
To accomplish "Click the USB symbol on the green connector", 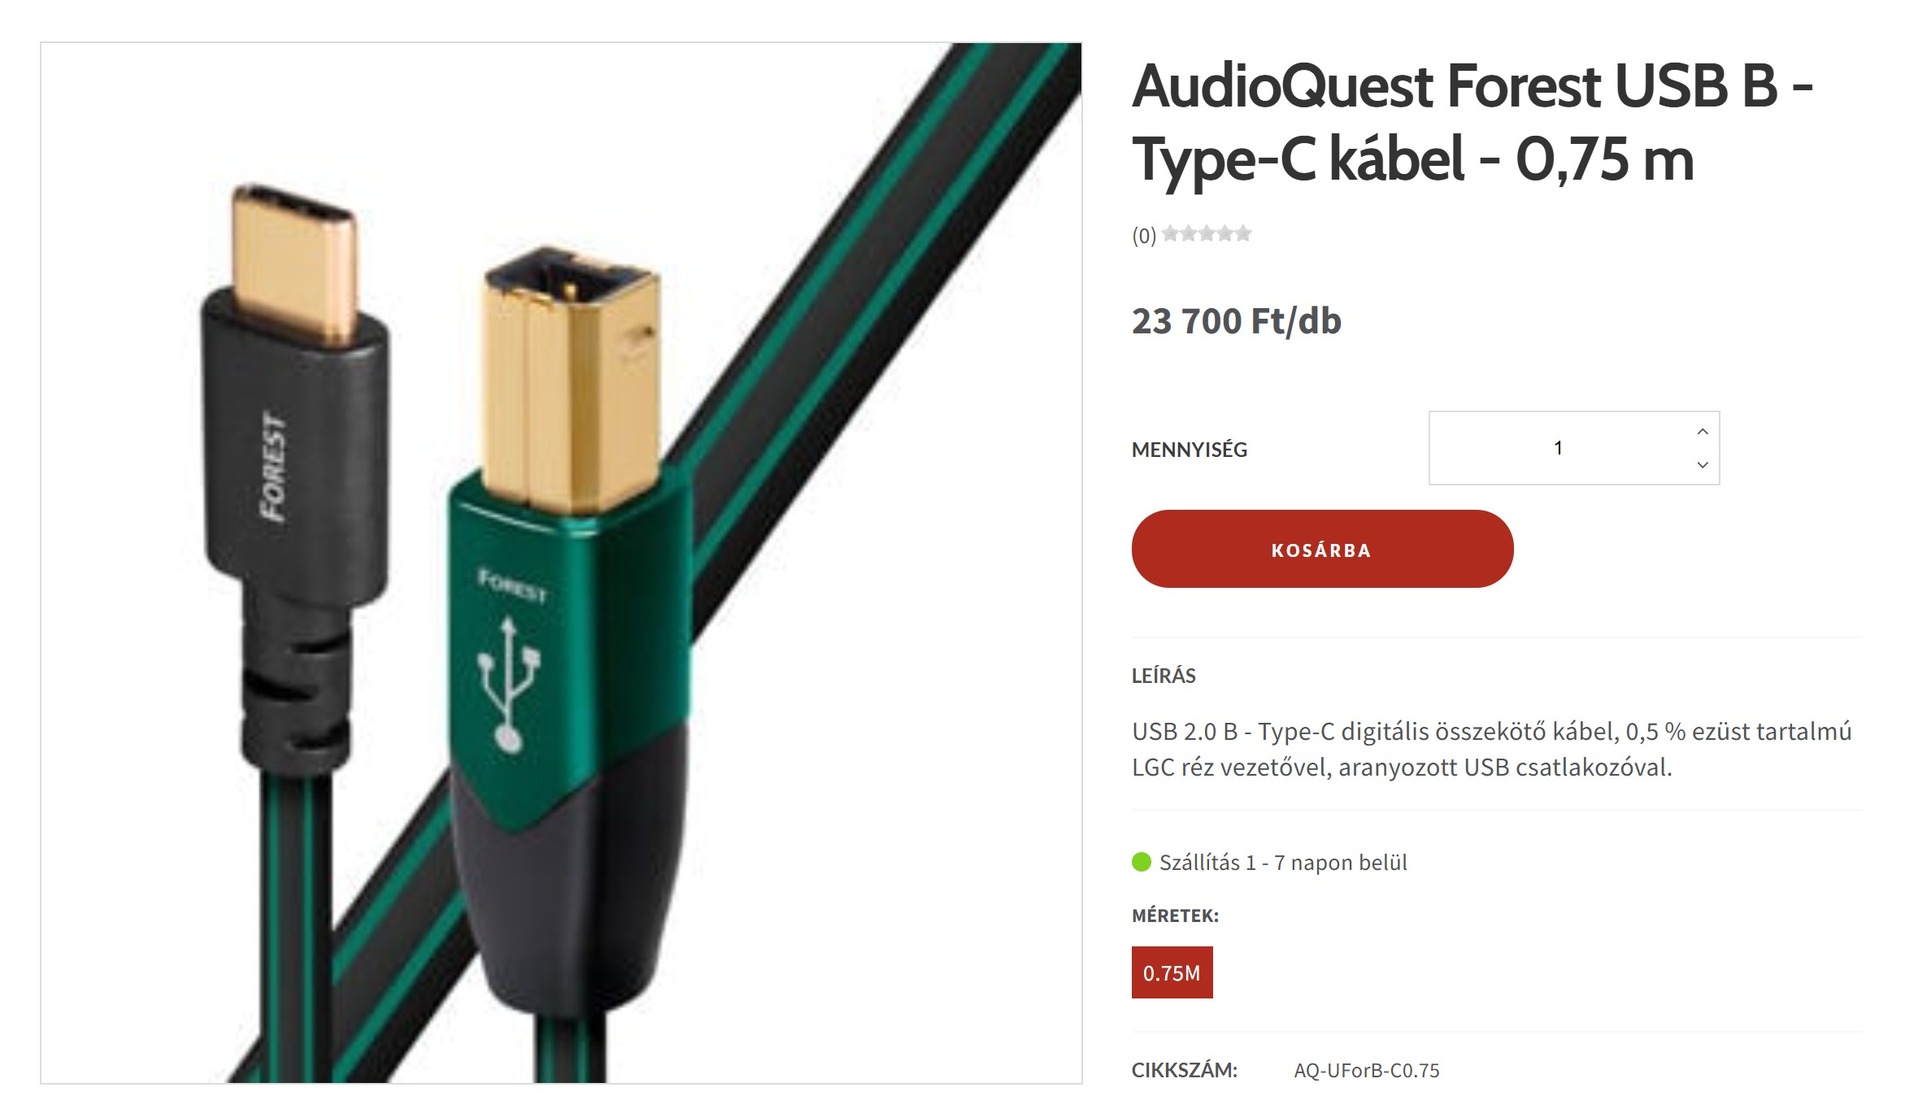I will [509, 684].
